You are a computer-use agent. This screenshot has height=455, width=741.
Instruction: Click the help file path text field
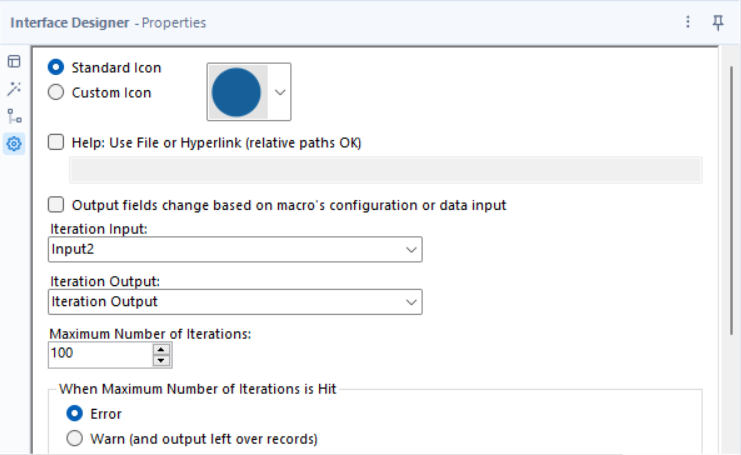click(385, 170)
